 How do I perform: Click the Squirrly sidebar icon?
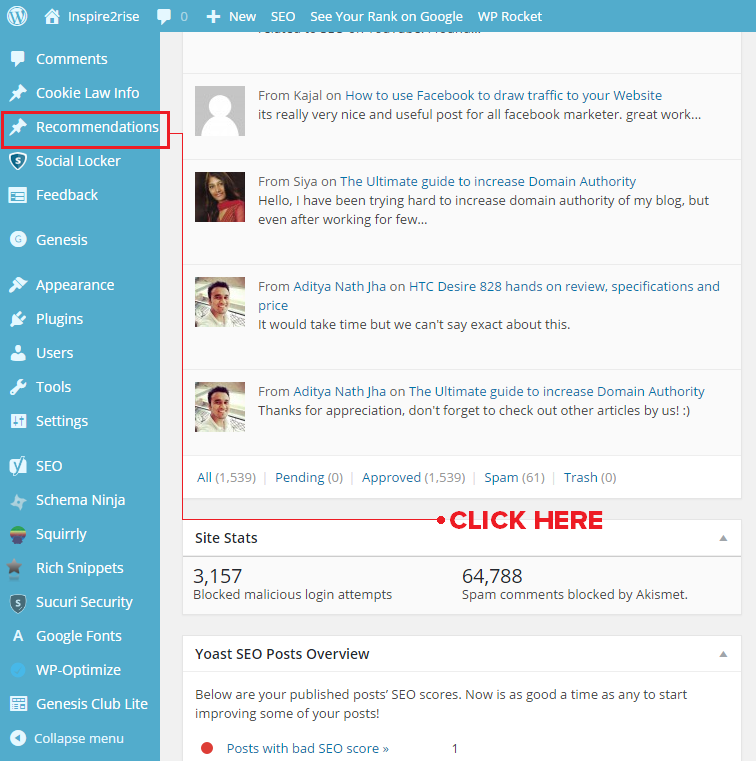(x=17, y=534)
